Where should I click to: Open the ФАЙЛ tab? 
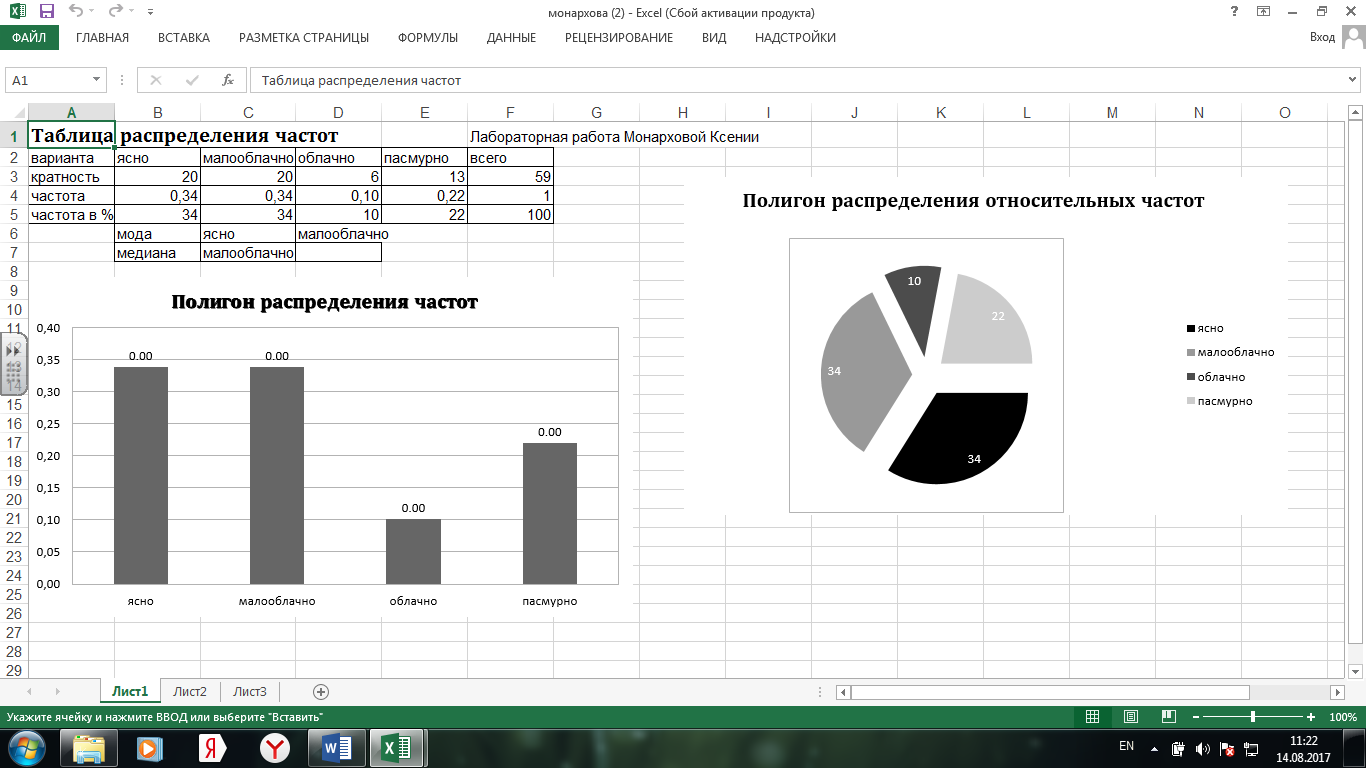tap(29, 38)
